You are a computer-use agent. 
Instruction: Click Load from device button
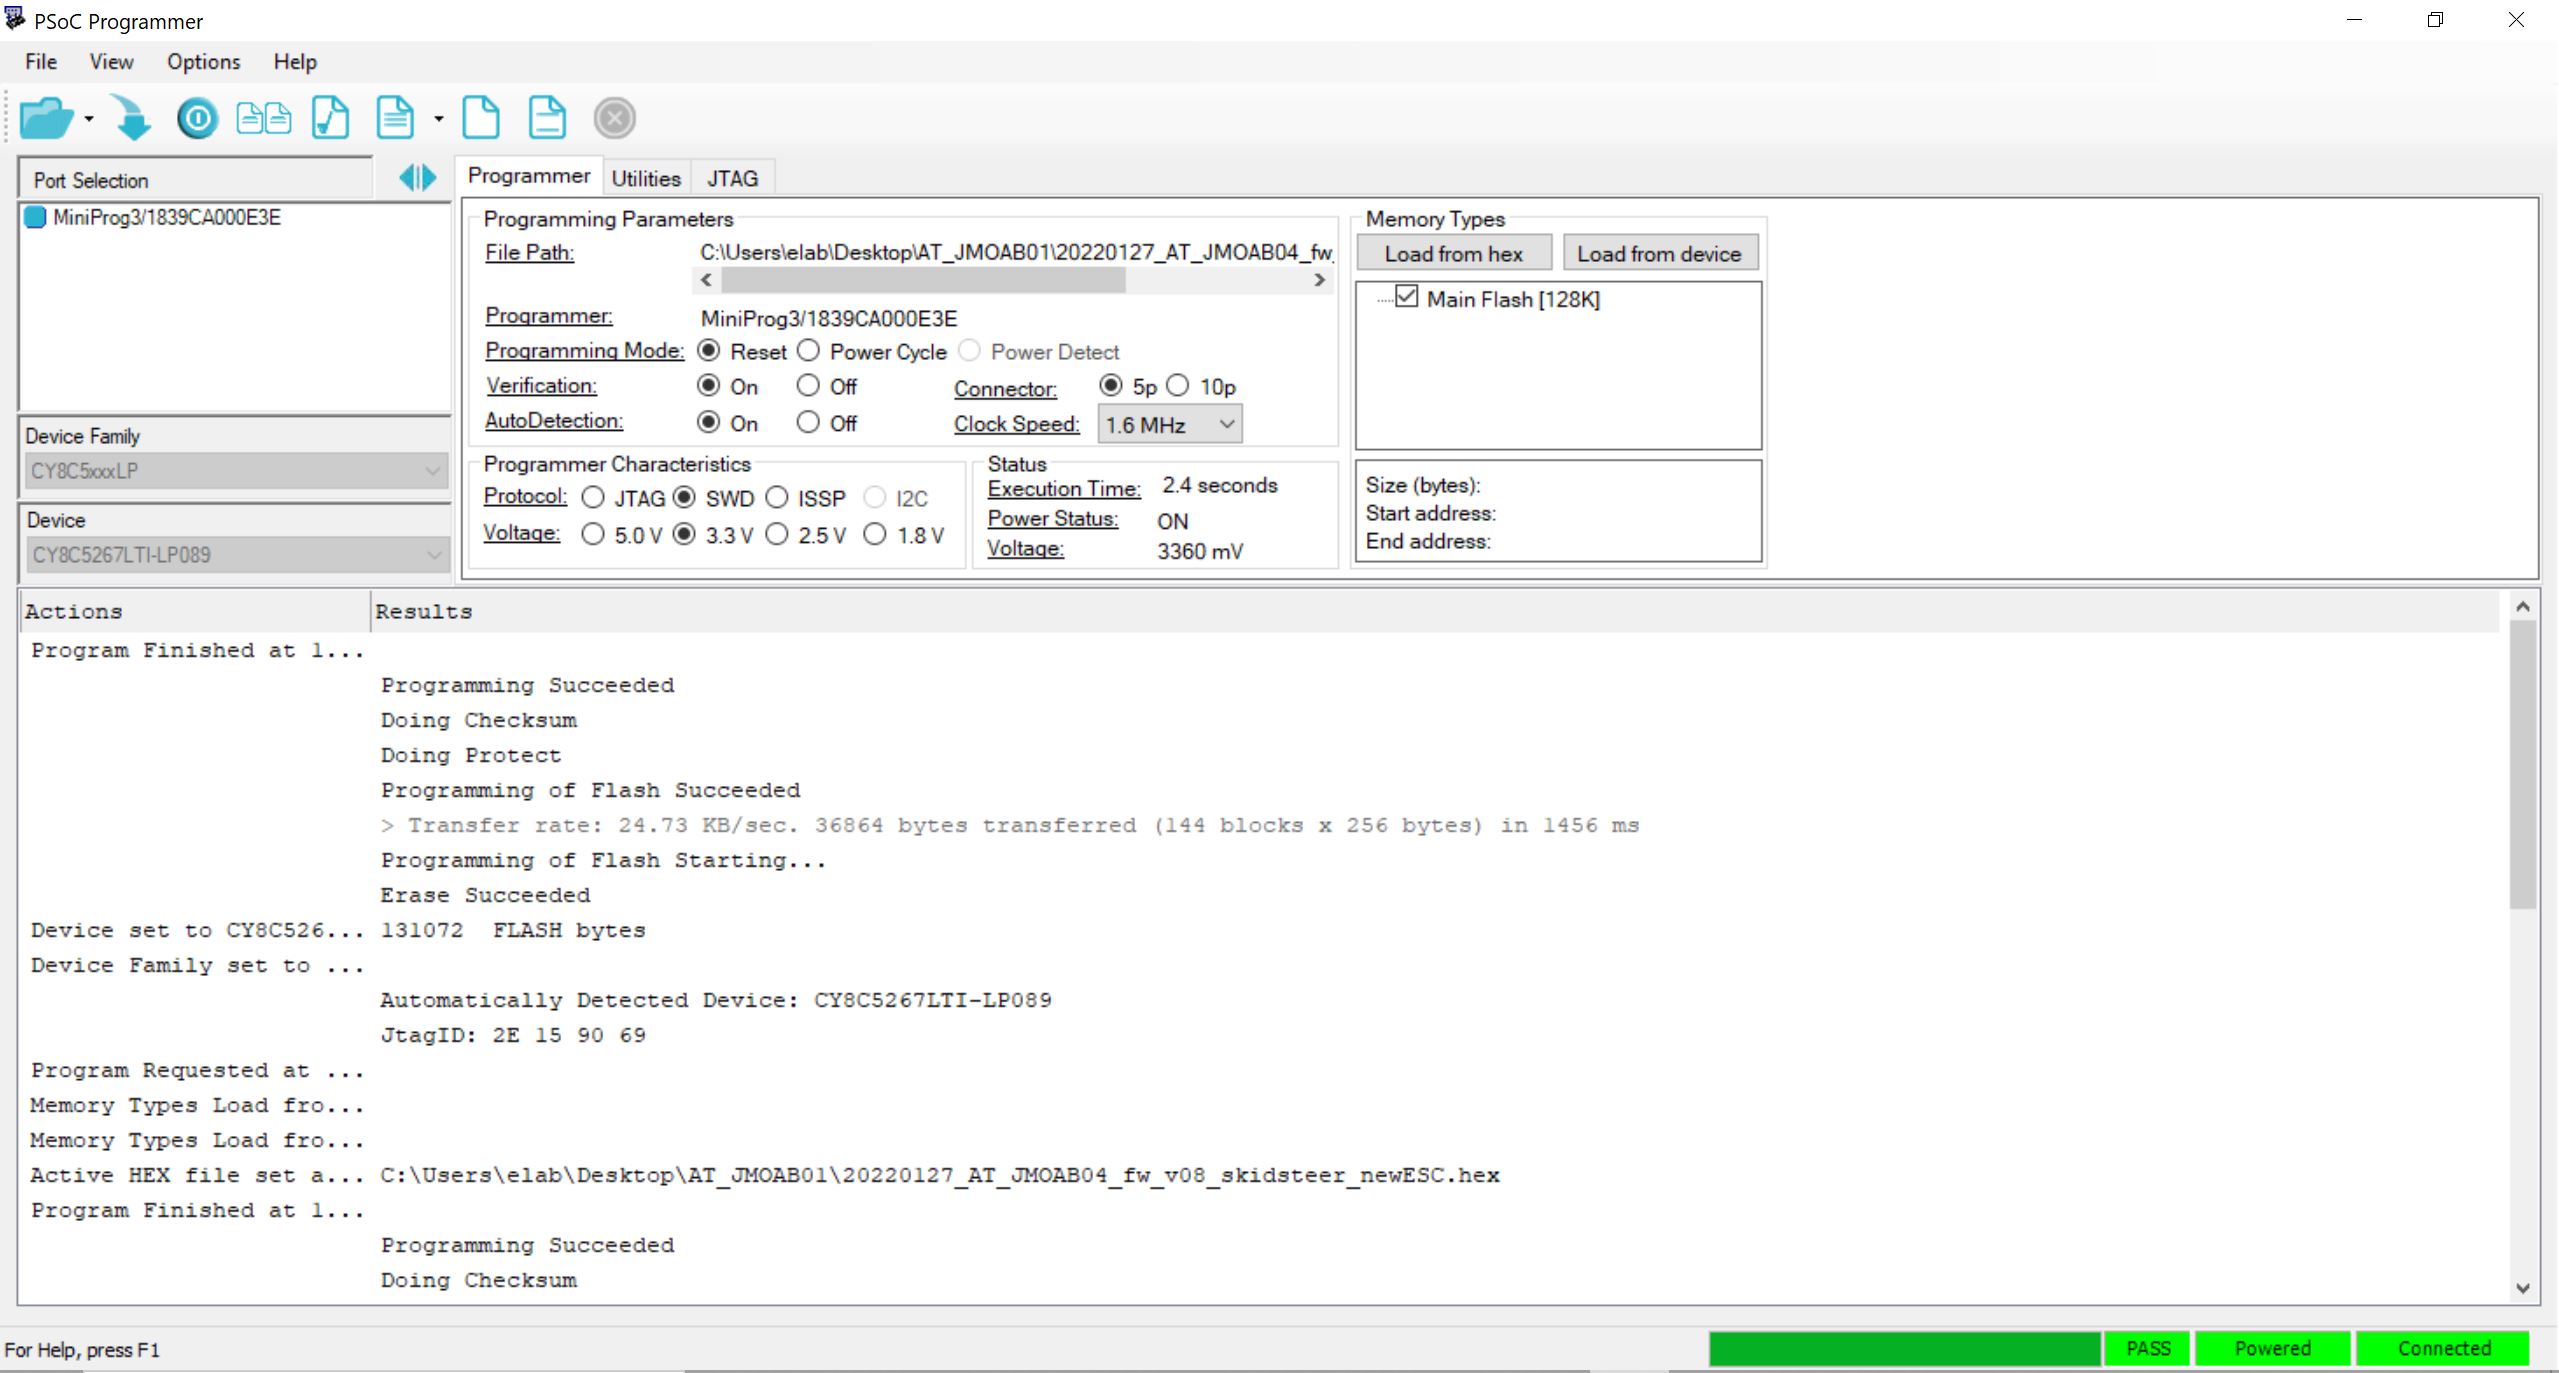tap(1659, 254)
